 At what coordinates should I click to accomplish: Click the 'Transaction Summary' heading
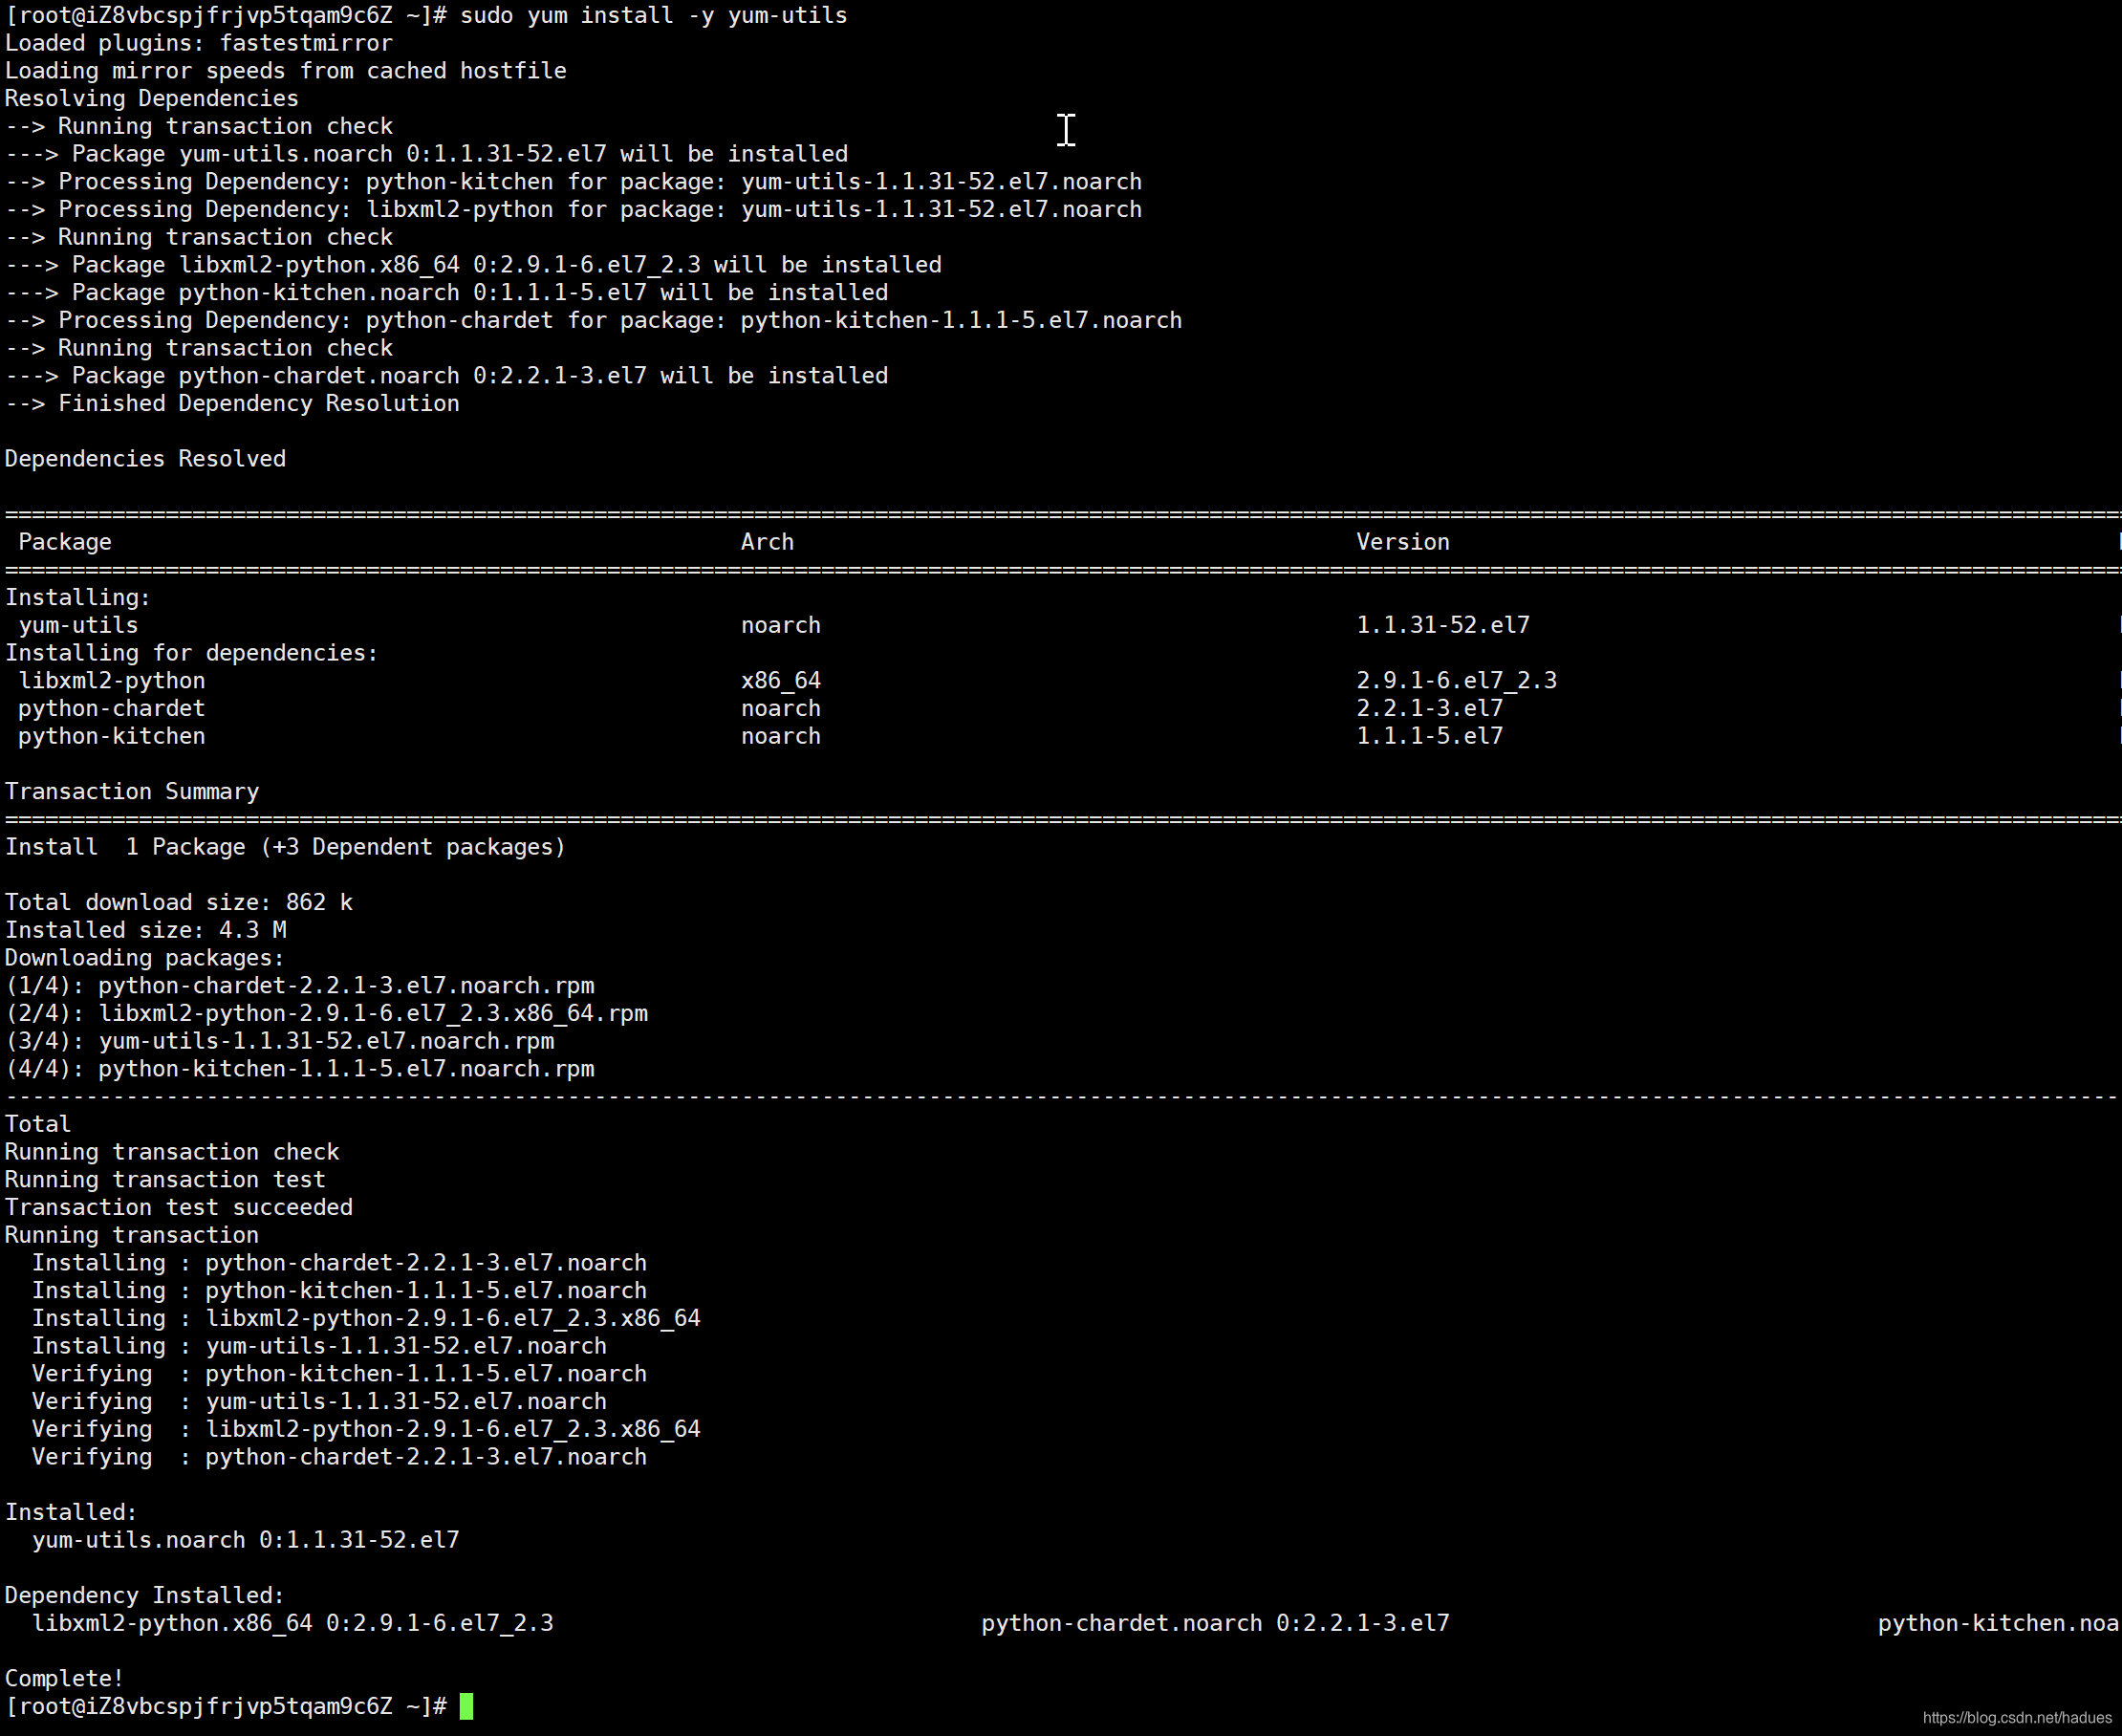click(x=132, y=792)
